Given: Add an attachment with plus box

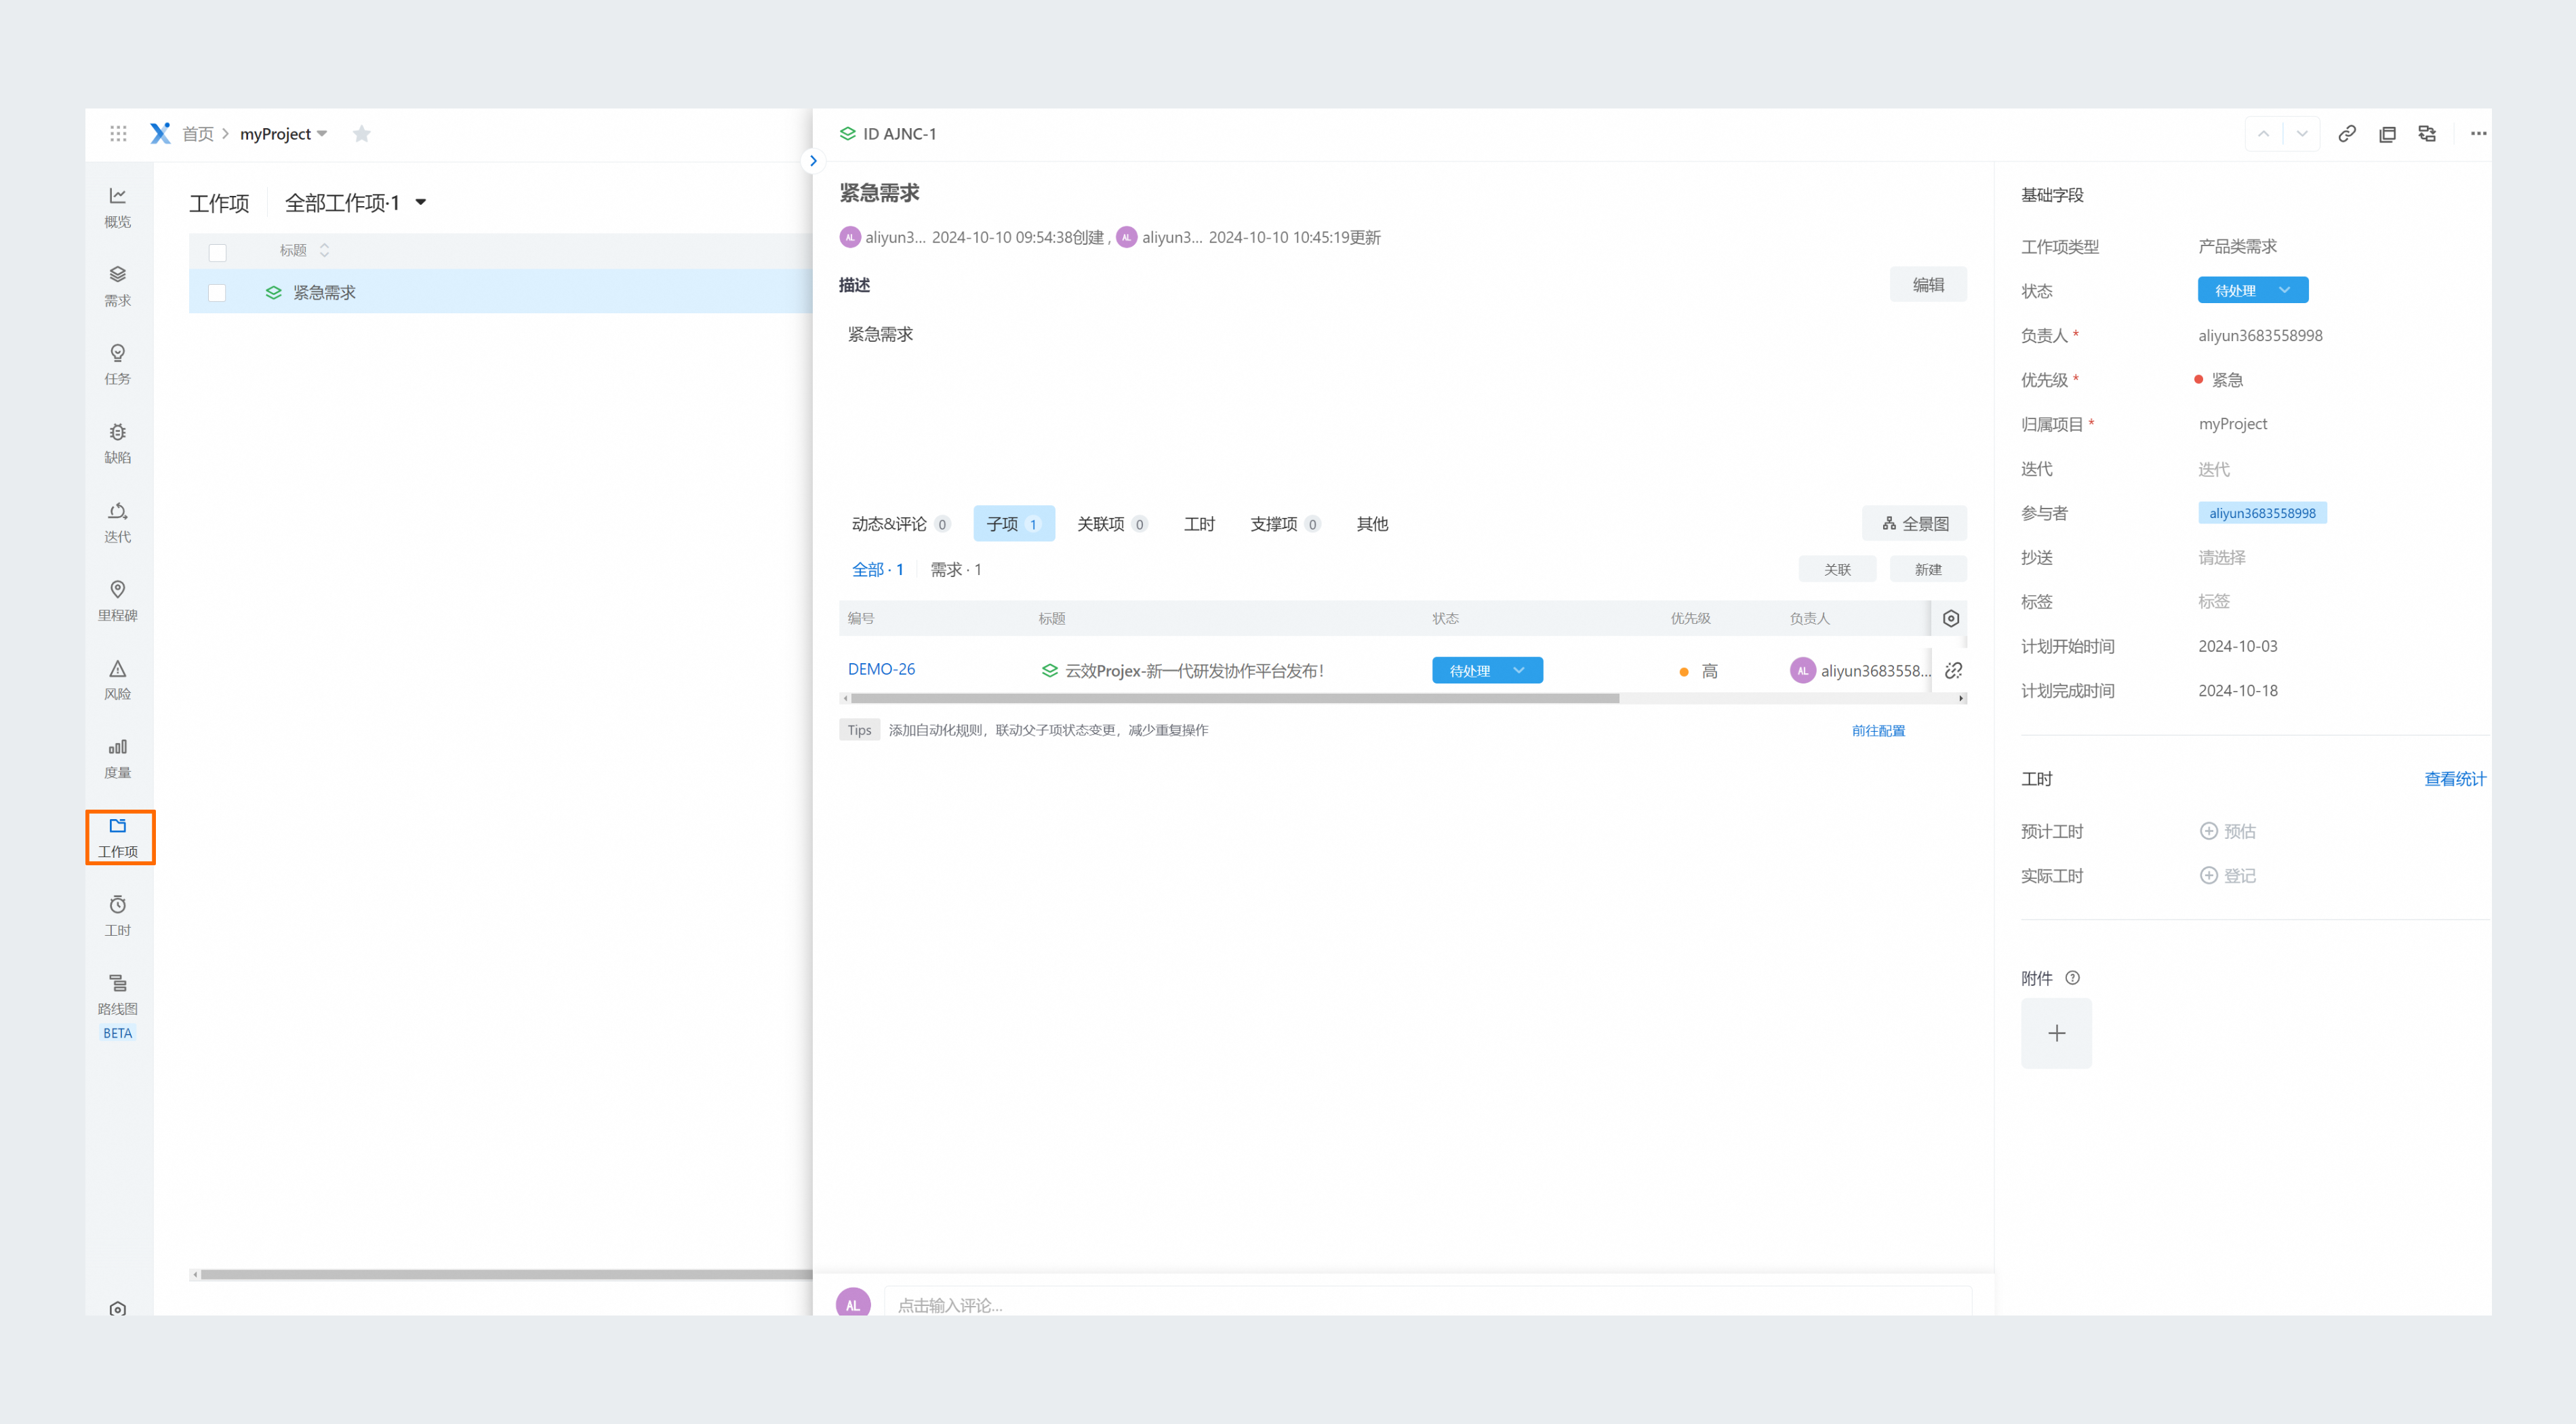Looking at the screenshot, I should [2056, 1033].
